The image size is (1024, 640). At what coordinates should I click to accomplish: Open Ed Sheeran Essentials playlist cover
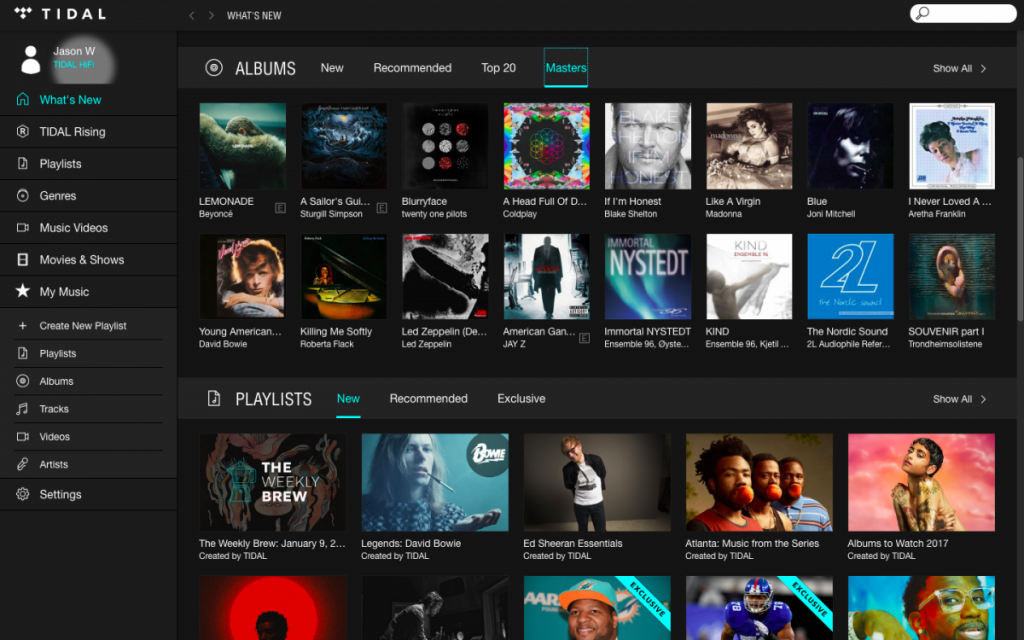pos(597,482)
